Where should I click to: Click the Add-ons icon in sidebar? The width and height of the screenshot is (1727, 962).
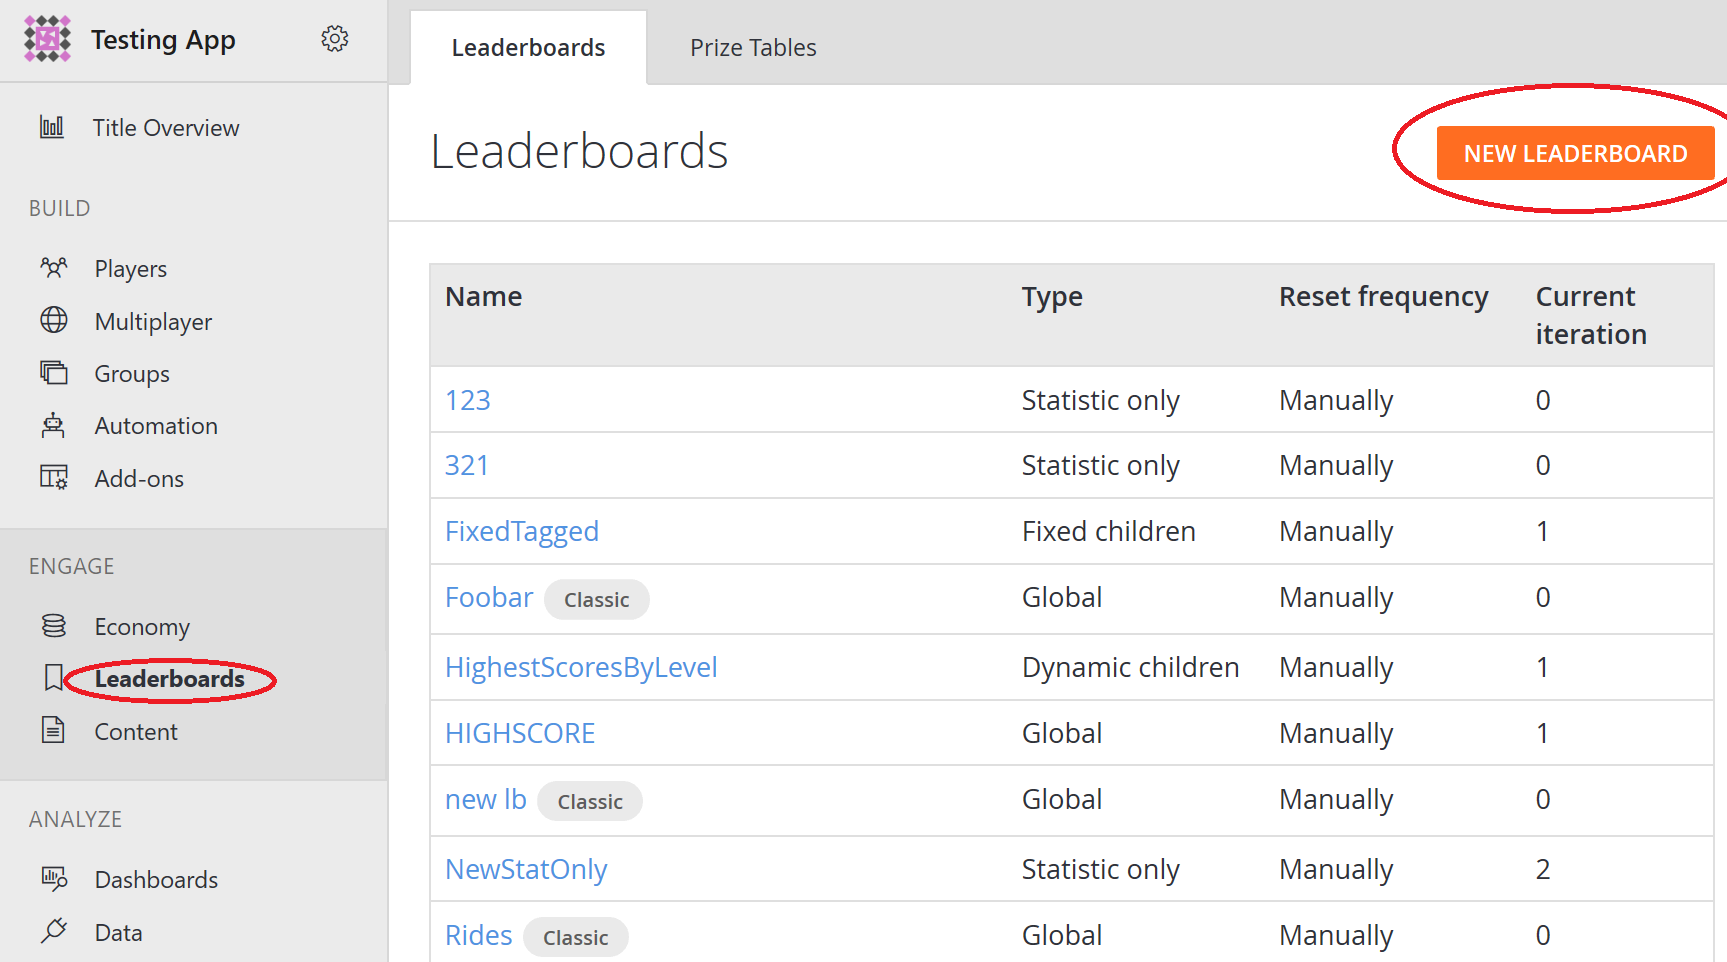point(54,477)
